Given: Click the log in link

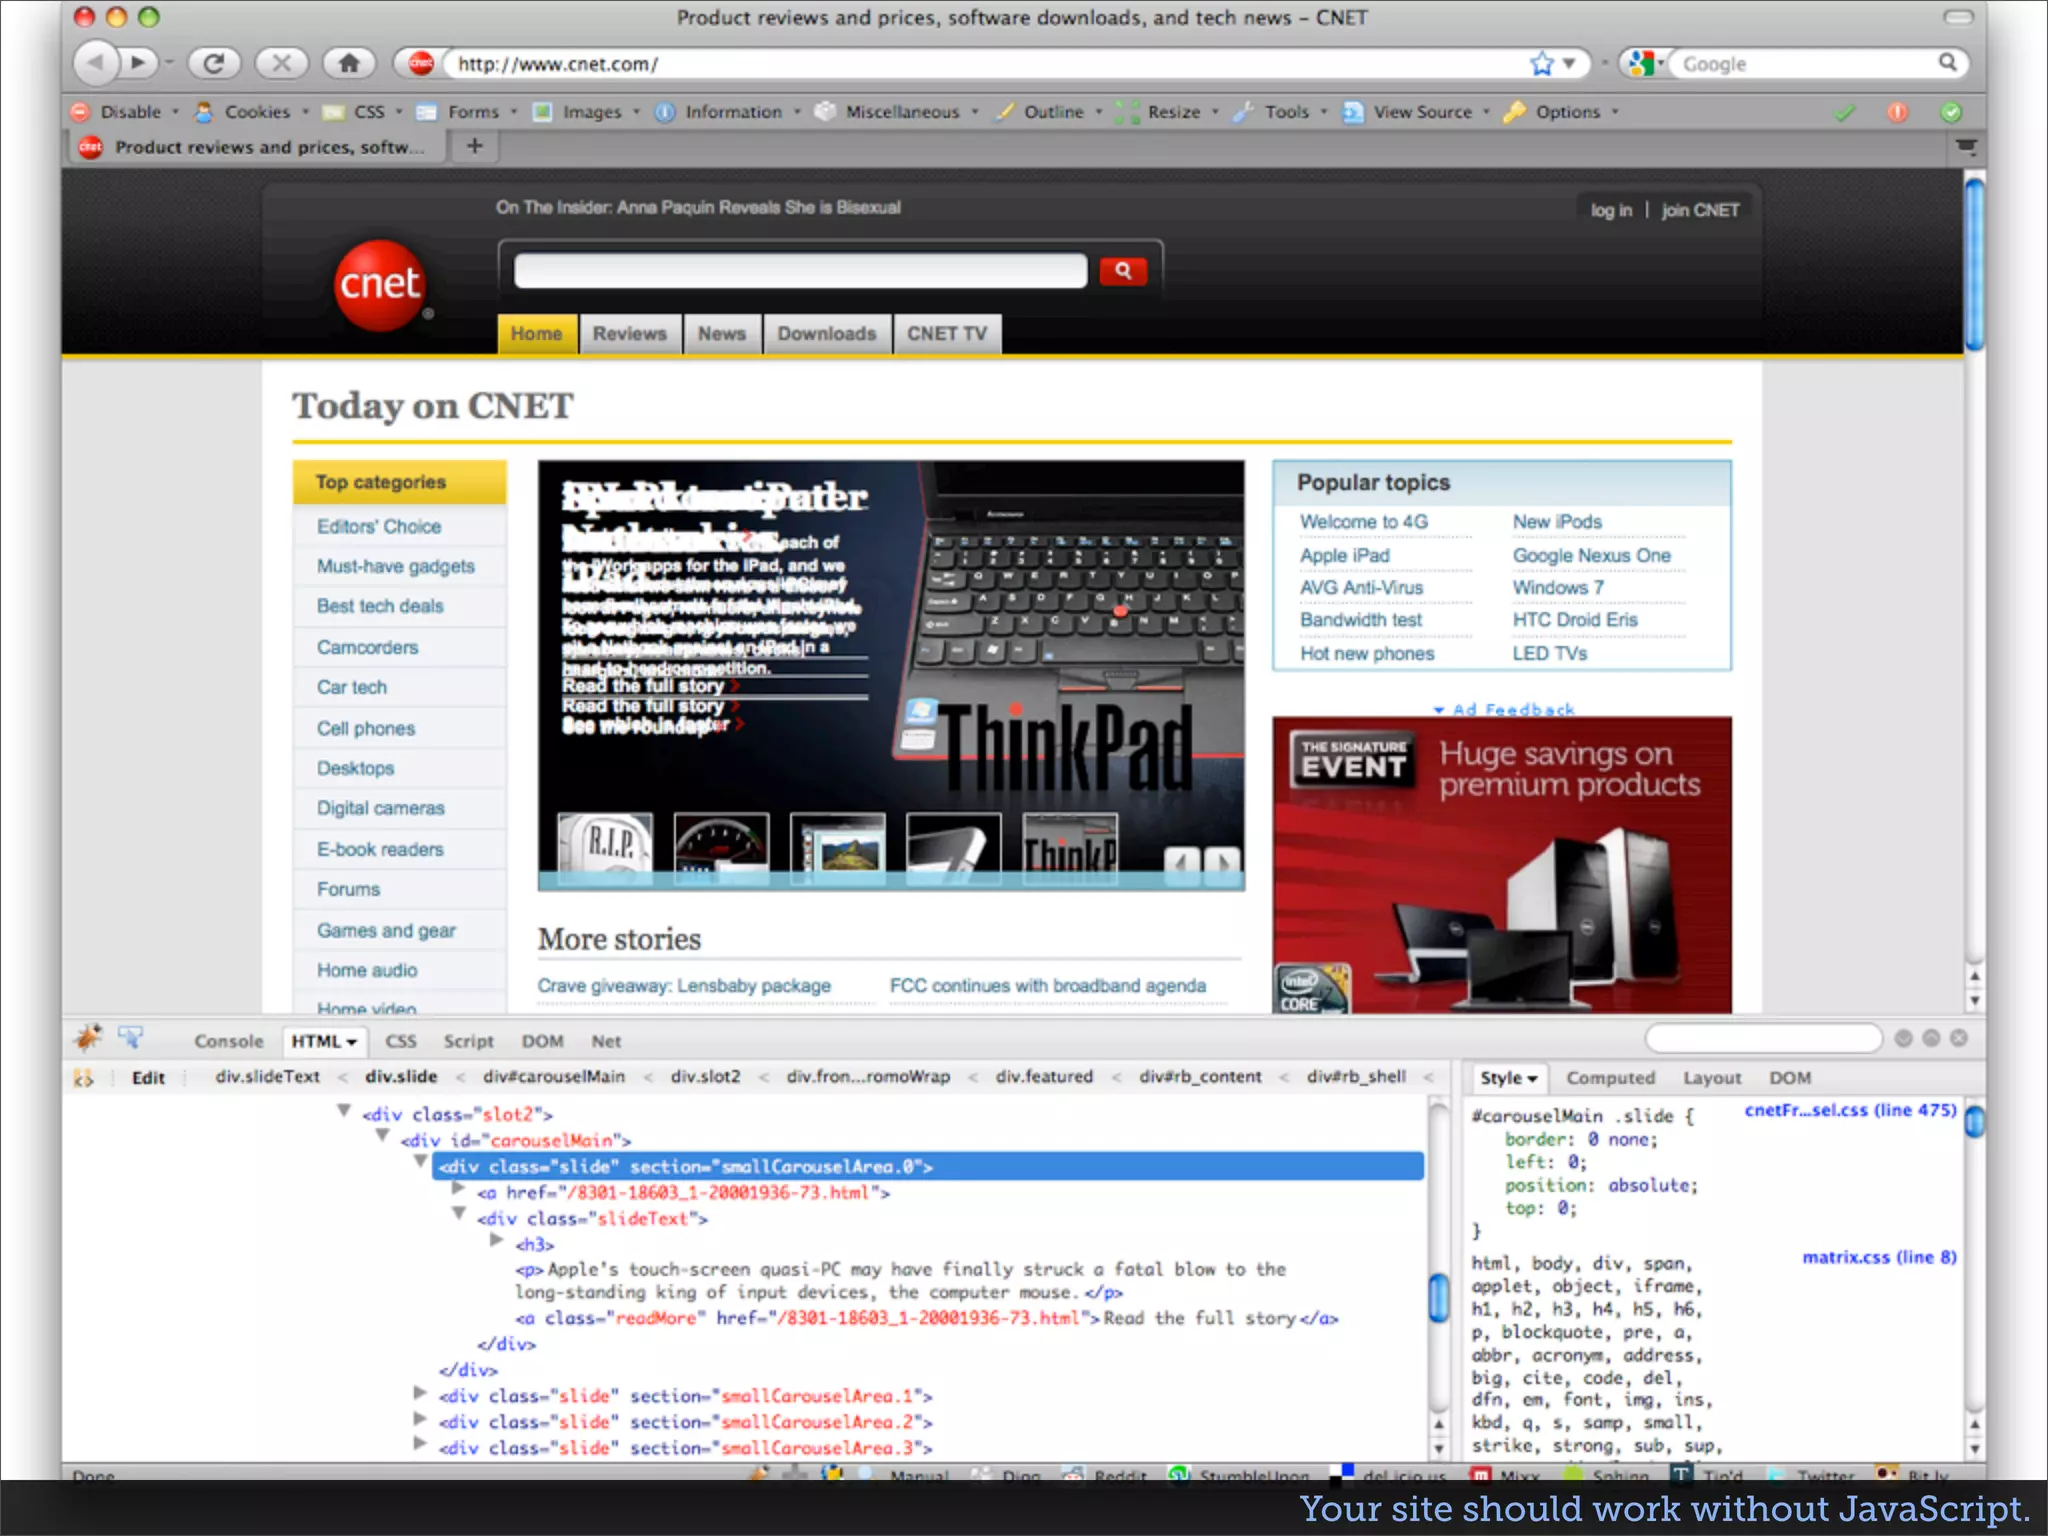Looking at the screenshot, I should pyautogui.click(x=1611, y=210).
